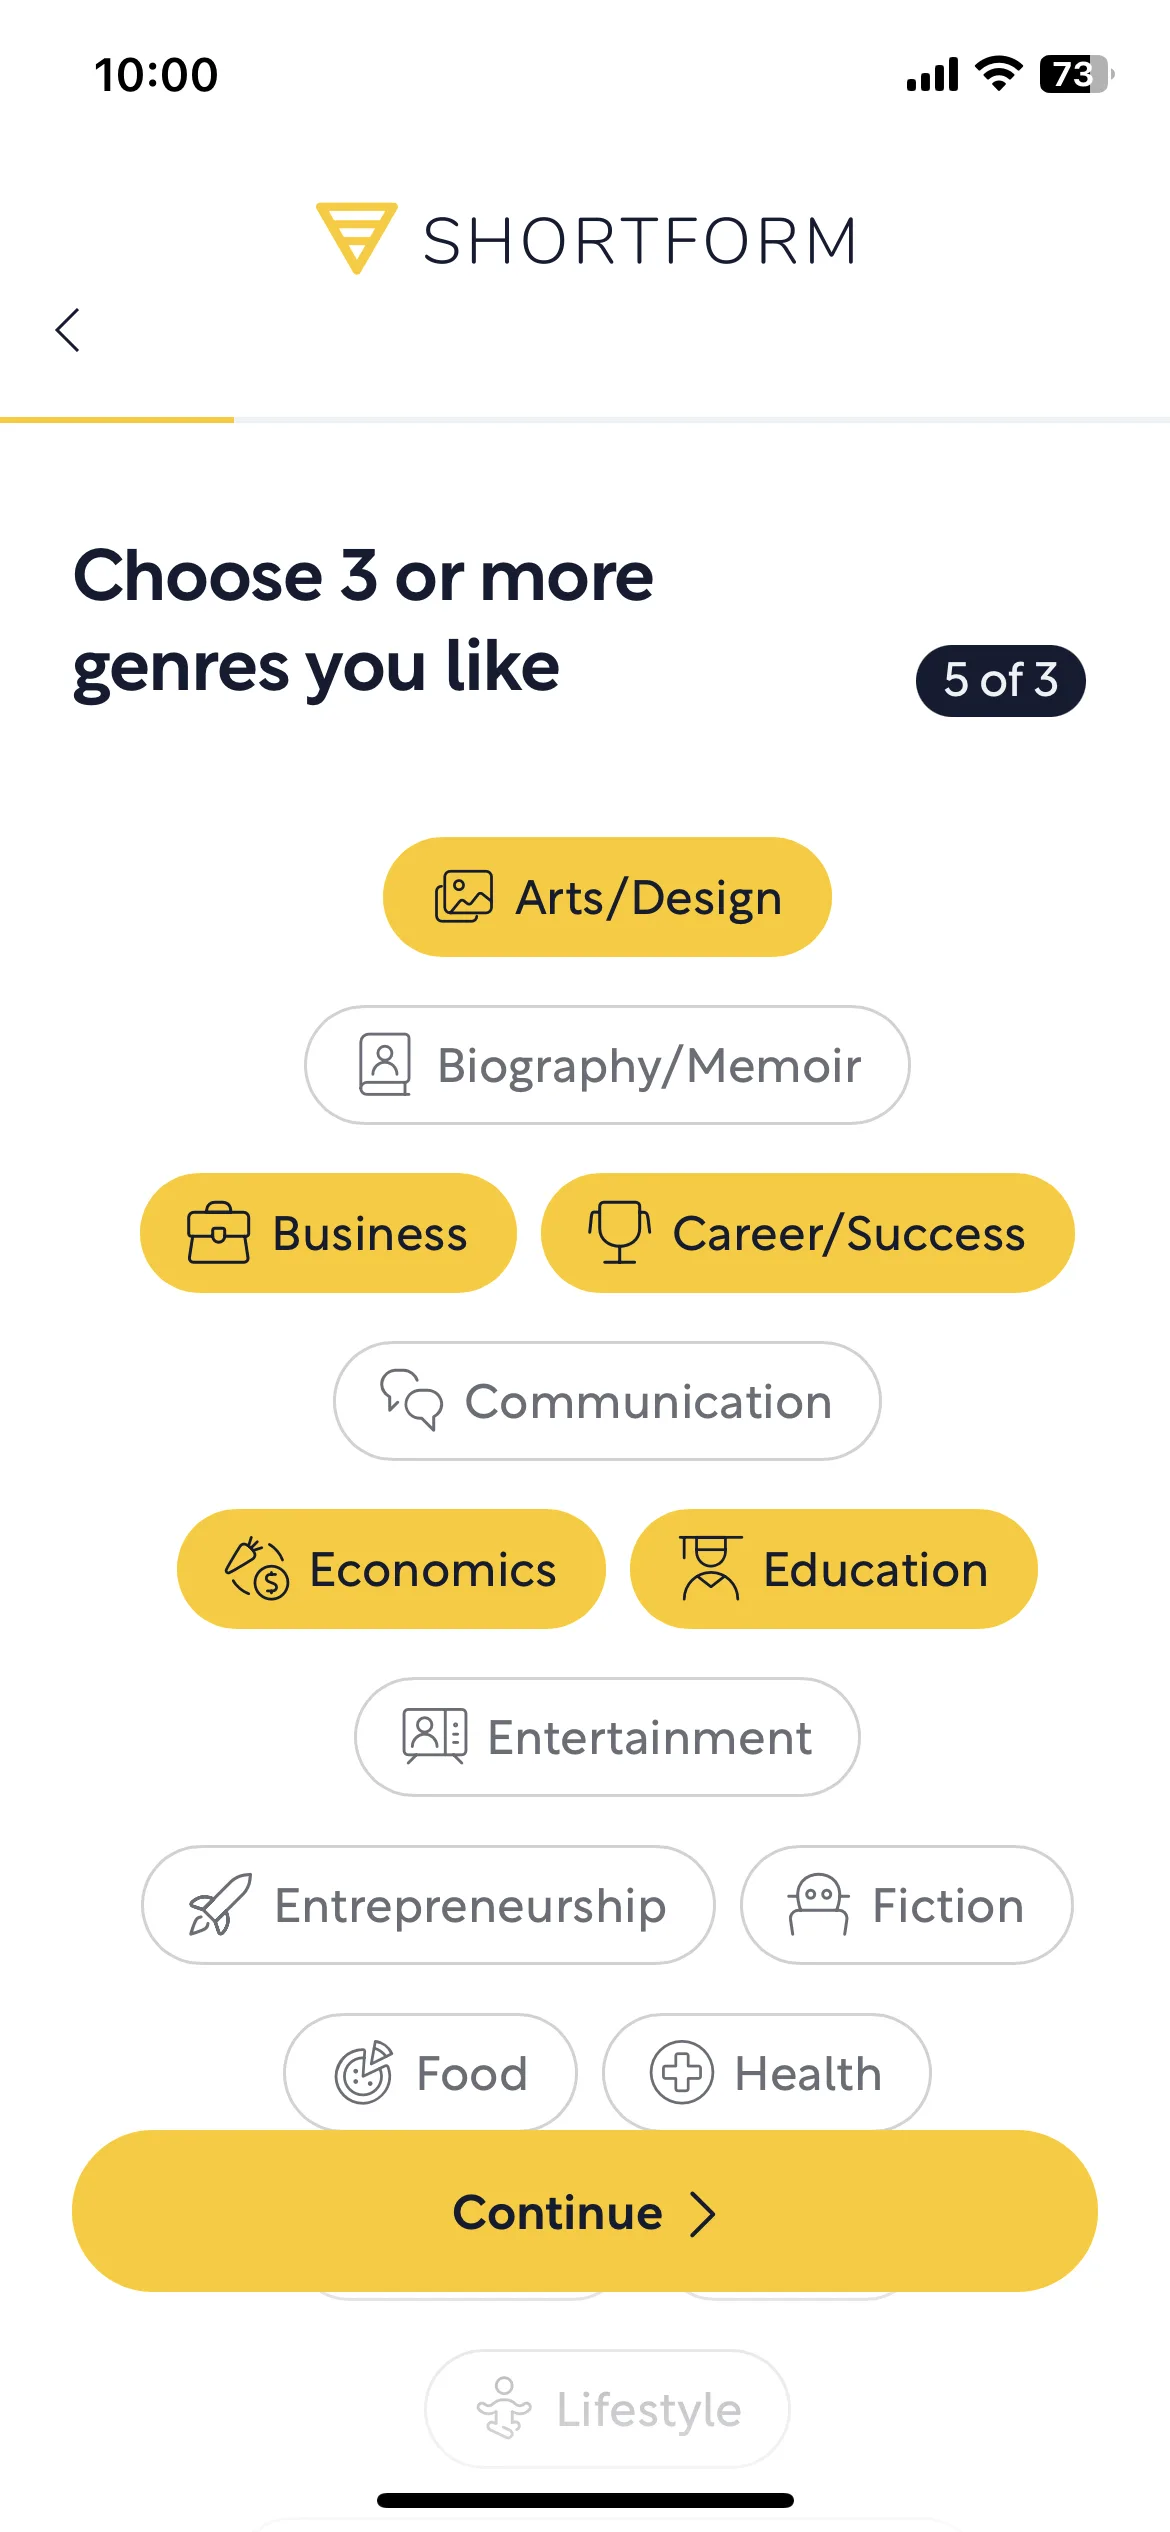Select the Biography/Memoir genre chip
The height and width of the screenshot is (2532, 1170).
tap(607, 1064)
